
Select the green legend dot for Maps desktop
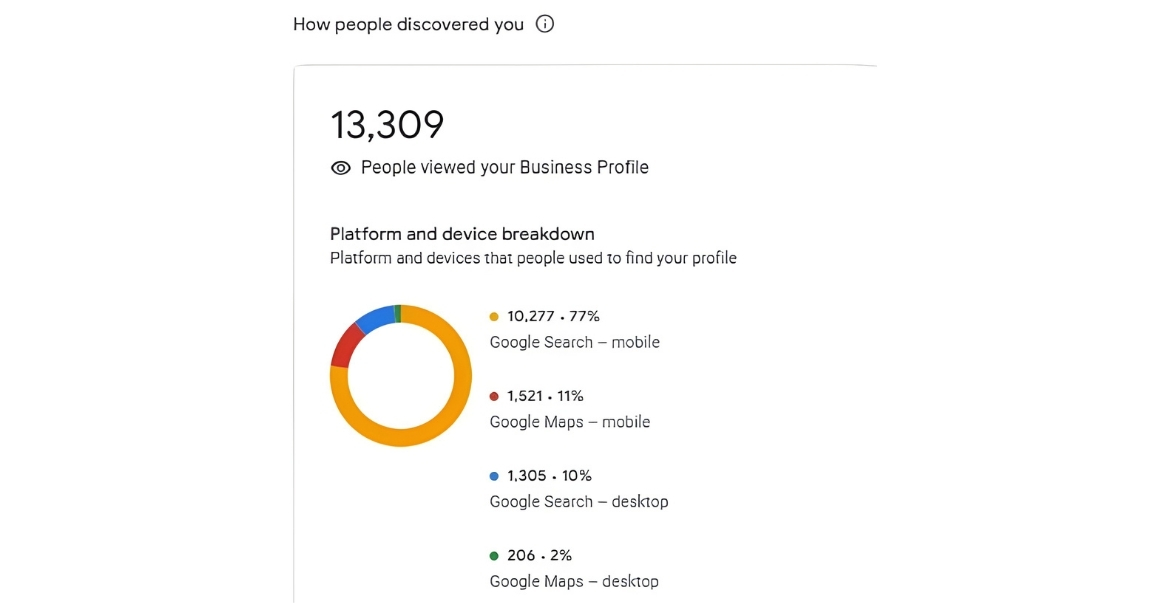click(x=494, y=556)
